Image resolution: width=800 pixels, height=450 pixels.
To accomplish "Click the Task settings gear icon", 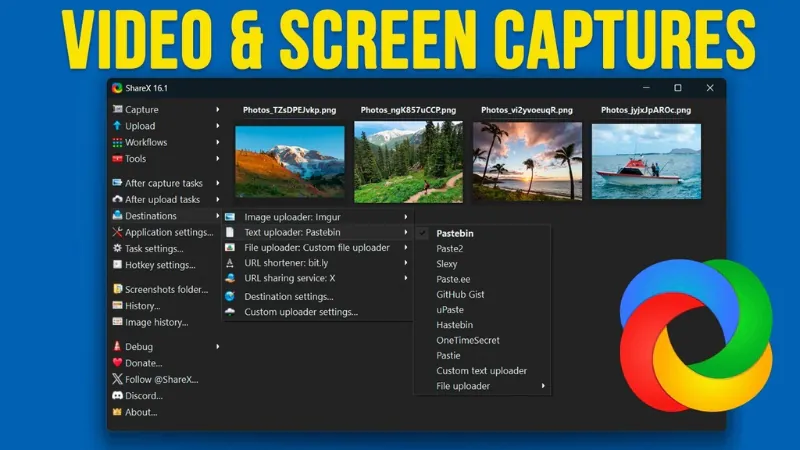I will [117, 248].
